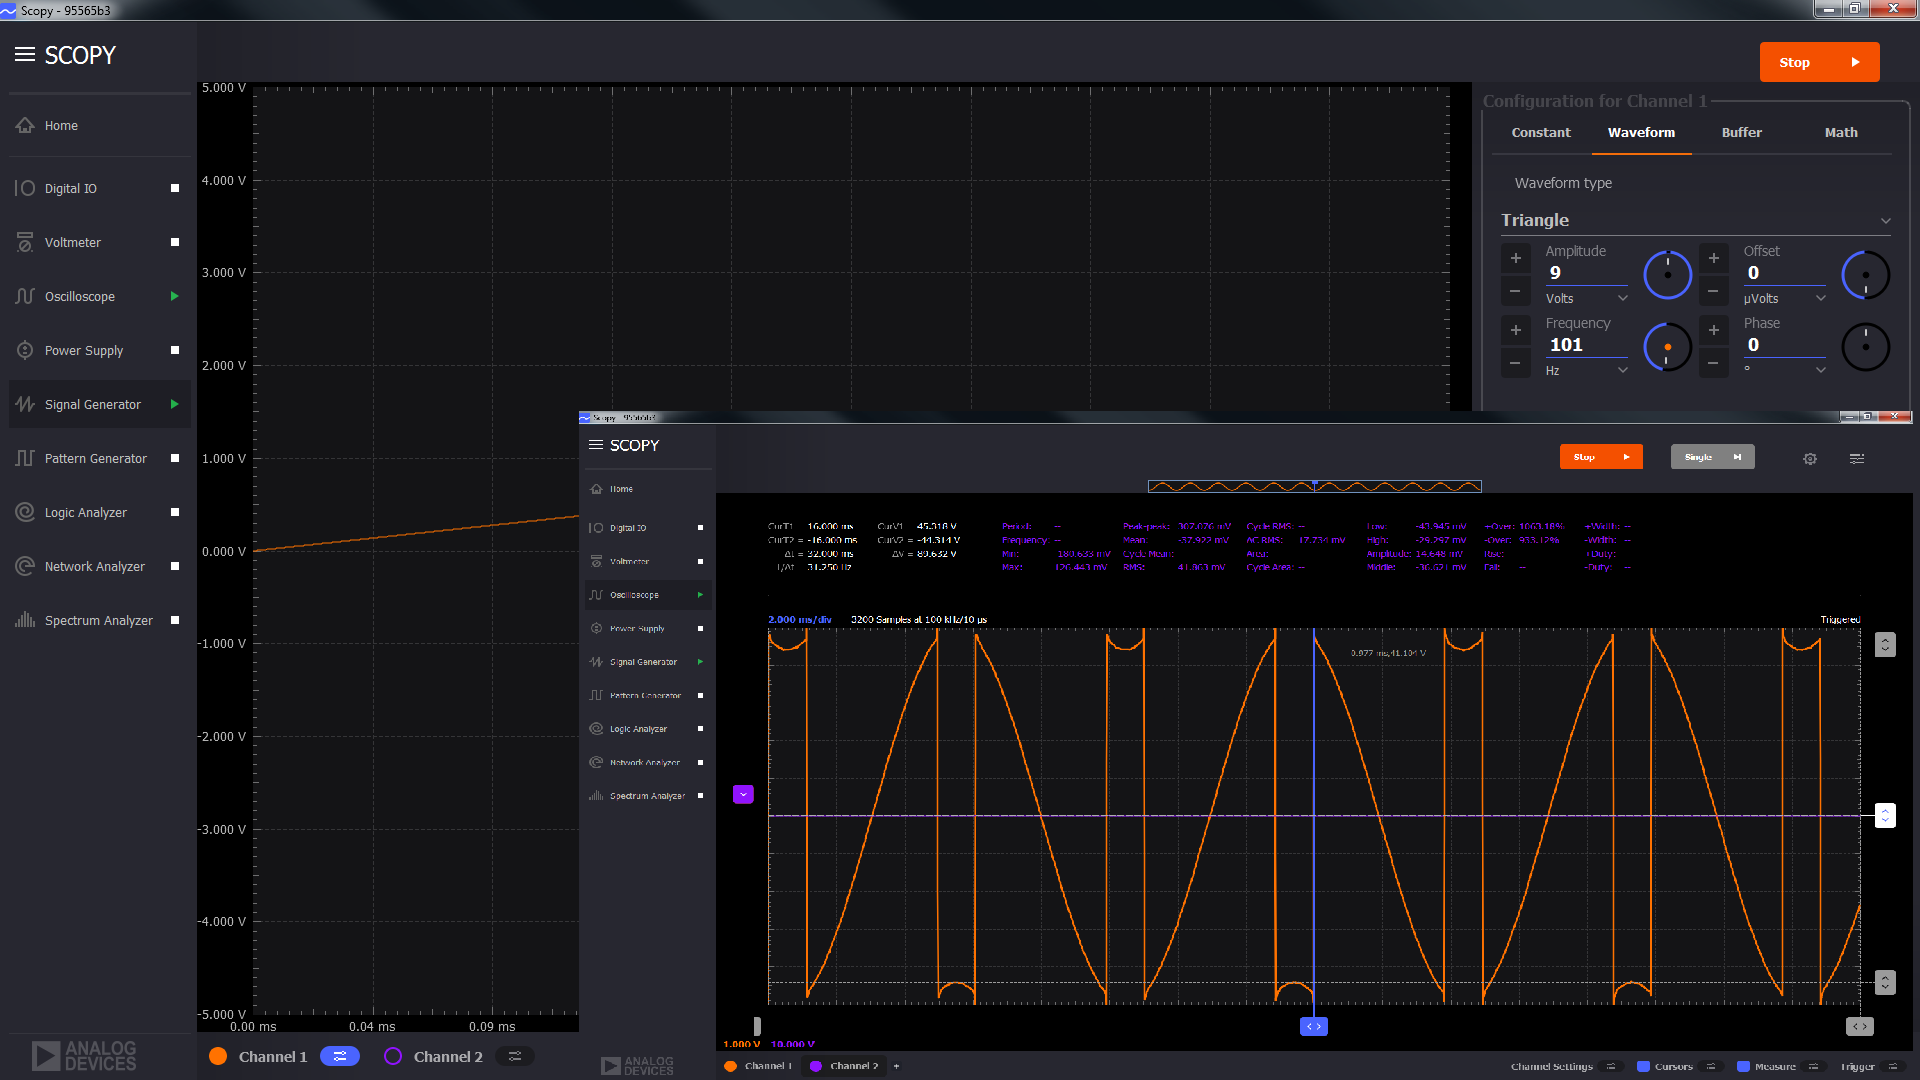Click the Stop button in oscilloscope window
The width and height of the screenshot is (1920, 1080).
(1601, 457)
